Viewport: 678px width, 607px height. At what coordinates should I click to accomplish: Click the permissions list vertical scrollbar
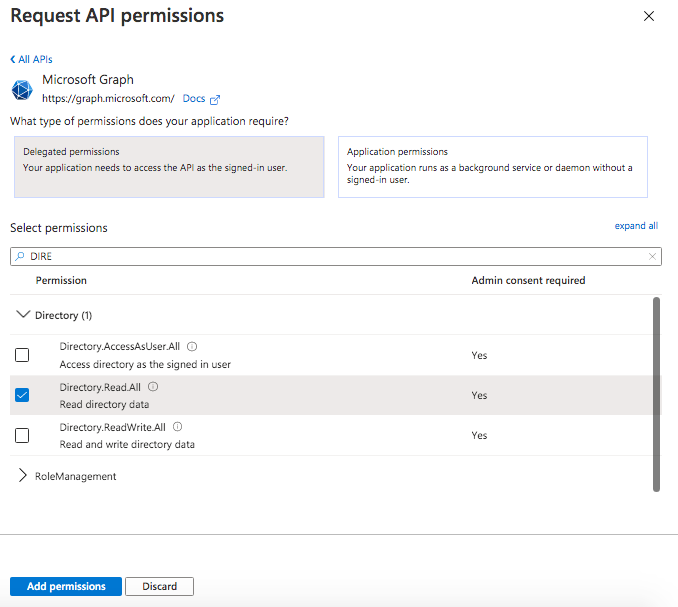click(656, 394)
